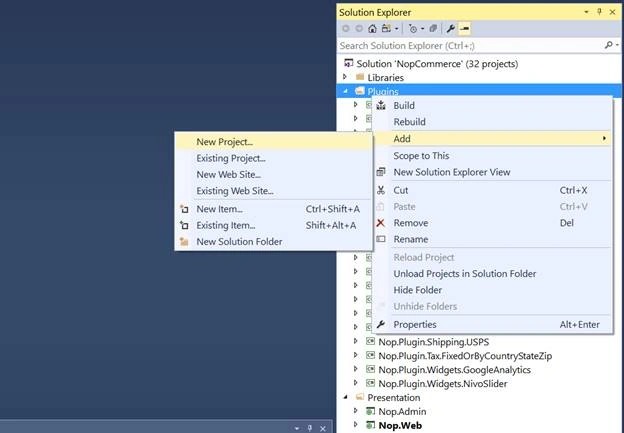Click the Libraries folder icon
624x433 pixels.
[x=360, y=77]
